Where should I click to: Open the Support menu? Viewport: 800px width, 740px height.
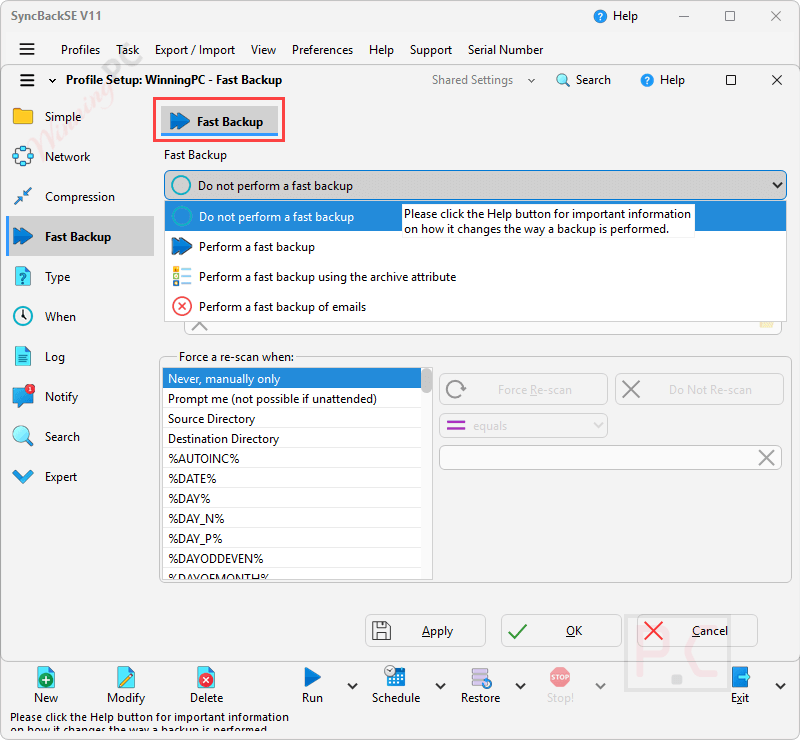pyautogui.click(x=431, y=50)
